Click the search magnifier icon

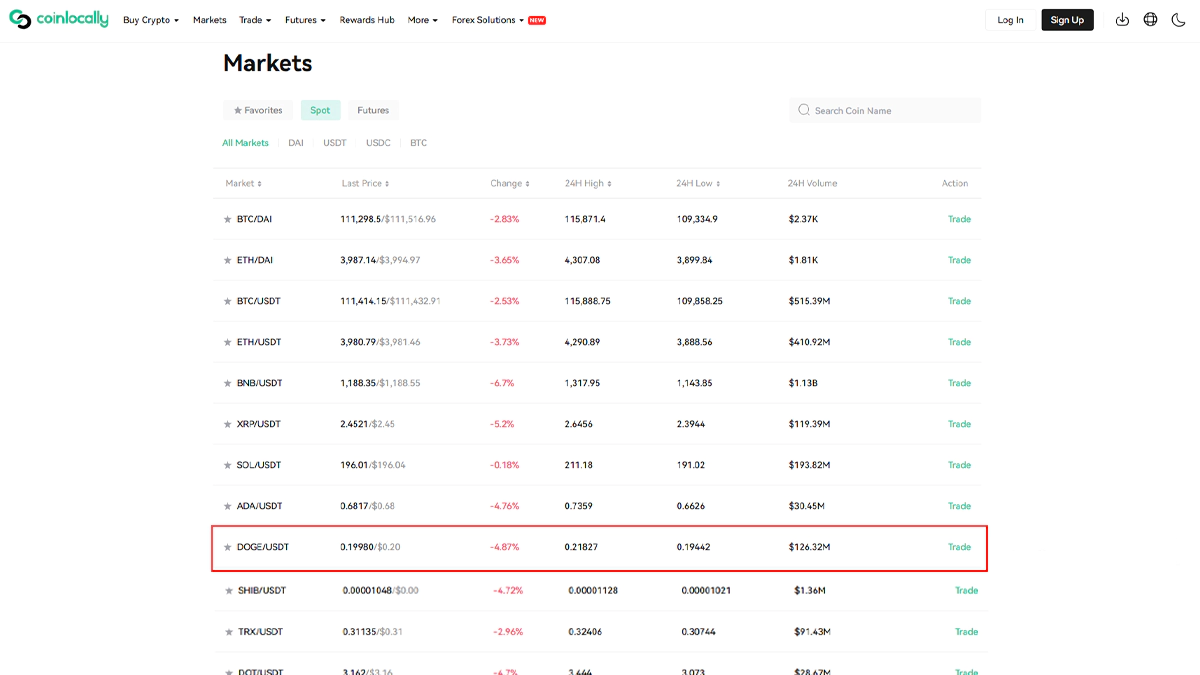(804, 110)
